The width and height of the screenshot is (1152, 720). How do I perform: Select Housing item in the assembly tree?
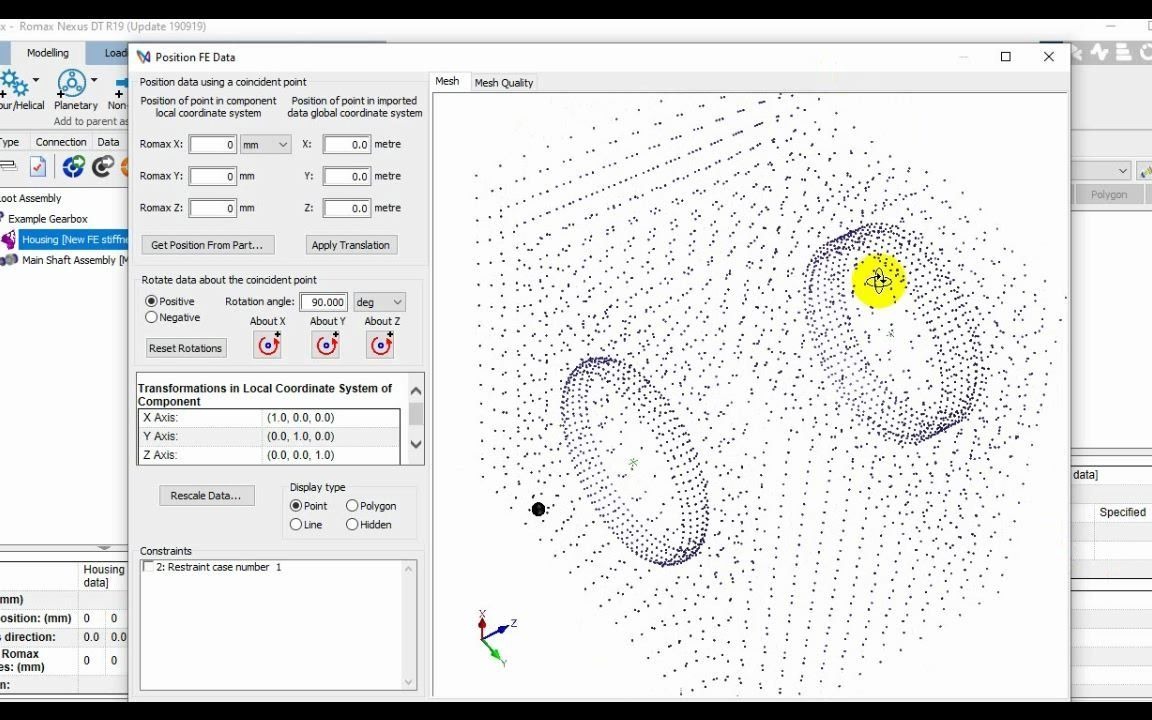coord(74,240)
